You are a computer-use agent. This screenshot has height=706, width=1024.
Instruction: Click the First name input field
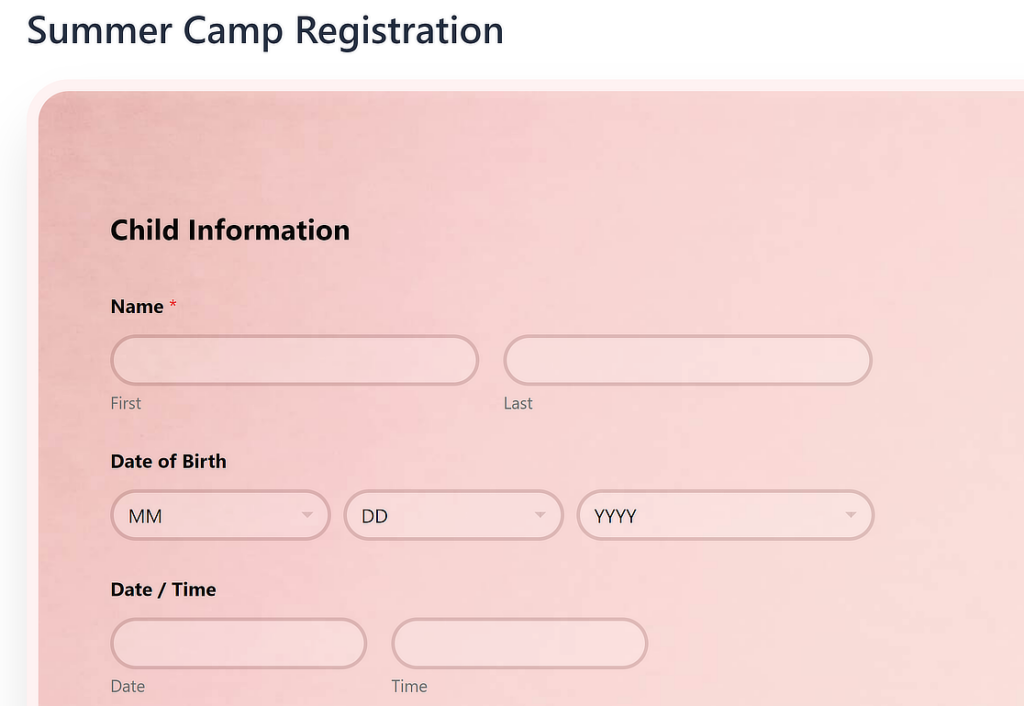[x=293, y=360]
